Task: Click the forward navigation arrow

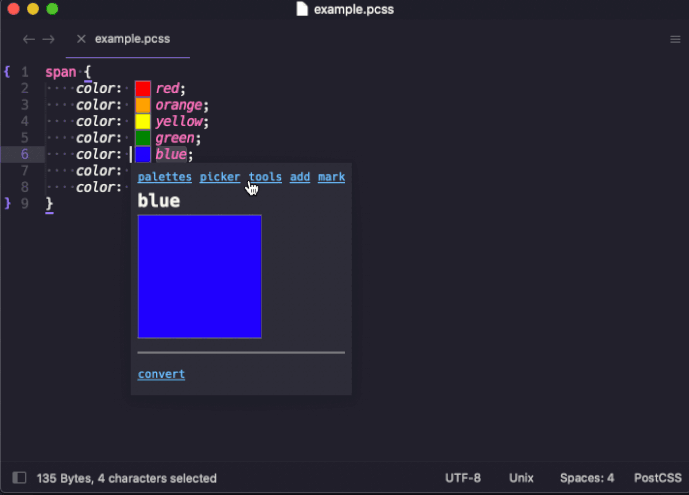Action: [48, 39]
